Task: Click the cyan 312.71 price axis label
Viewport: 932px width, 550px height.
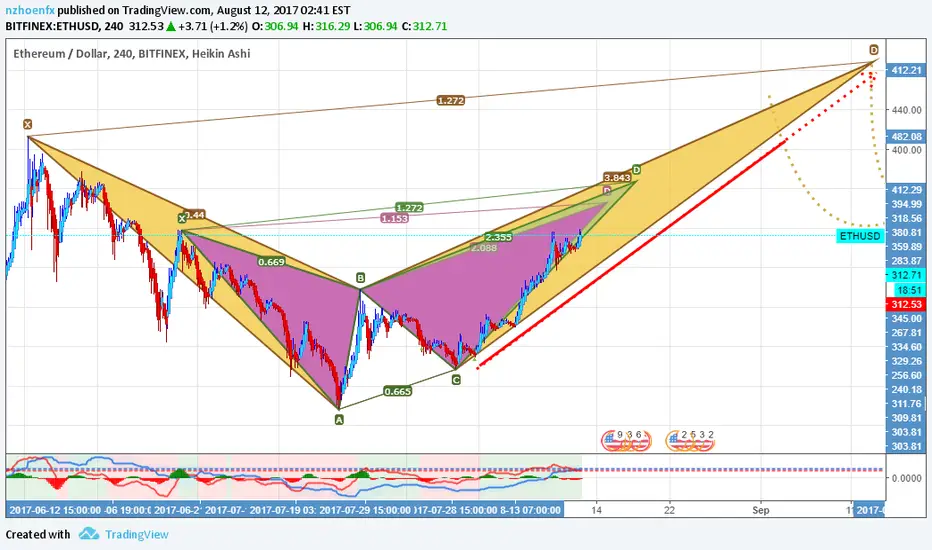Action: pyautogui.click(x=906, y=275)
